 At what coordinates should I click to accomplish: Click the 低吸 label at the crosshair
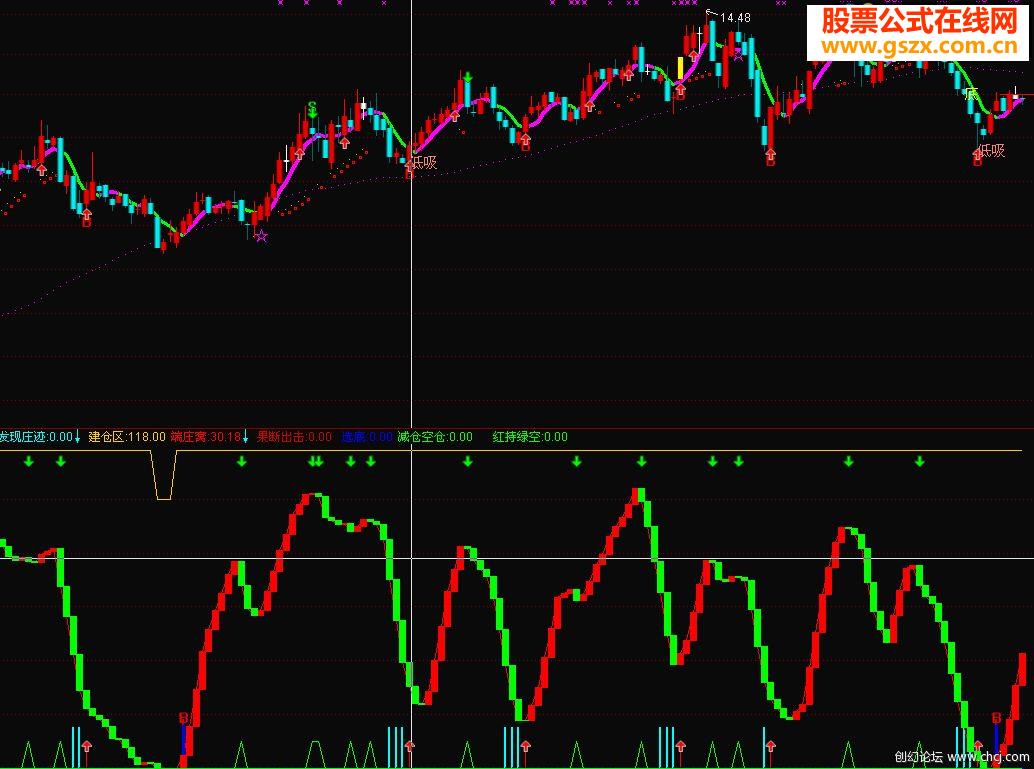point(424,162)
